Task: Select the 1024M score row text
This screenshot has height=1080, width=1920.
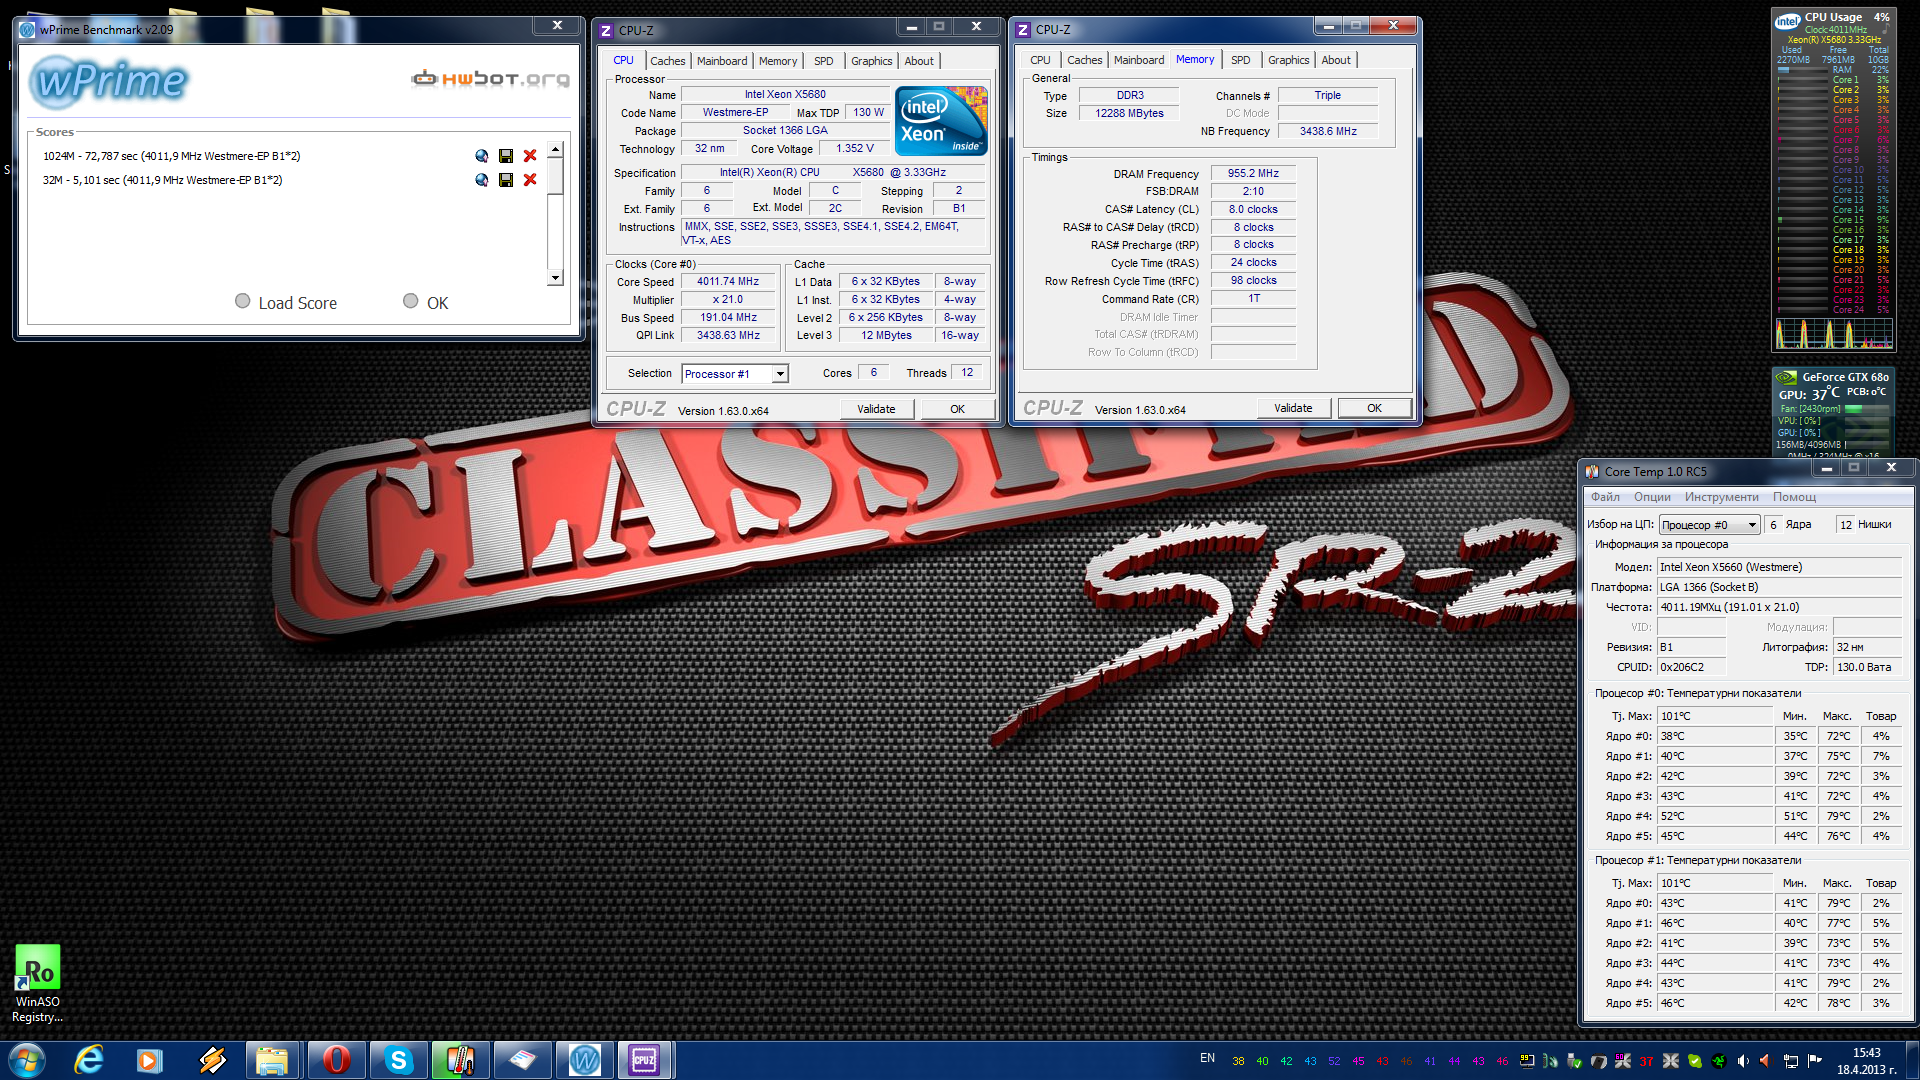Action: click(172, 156)
